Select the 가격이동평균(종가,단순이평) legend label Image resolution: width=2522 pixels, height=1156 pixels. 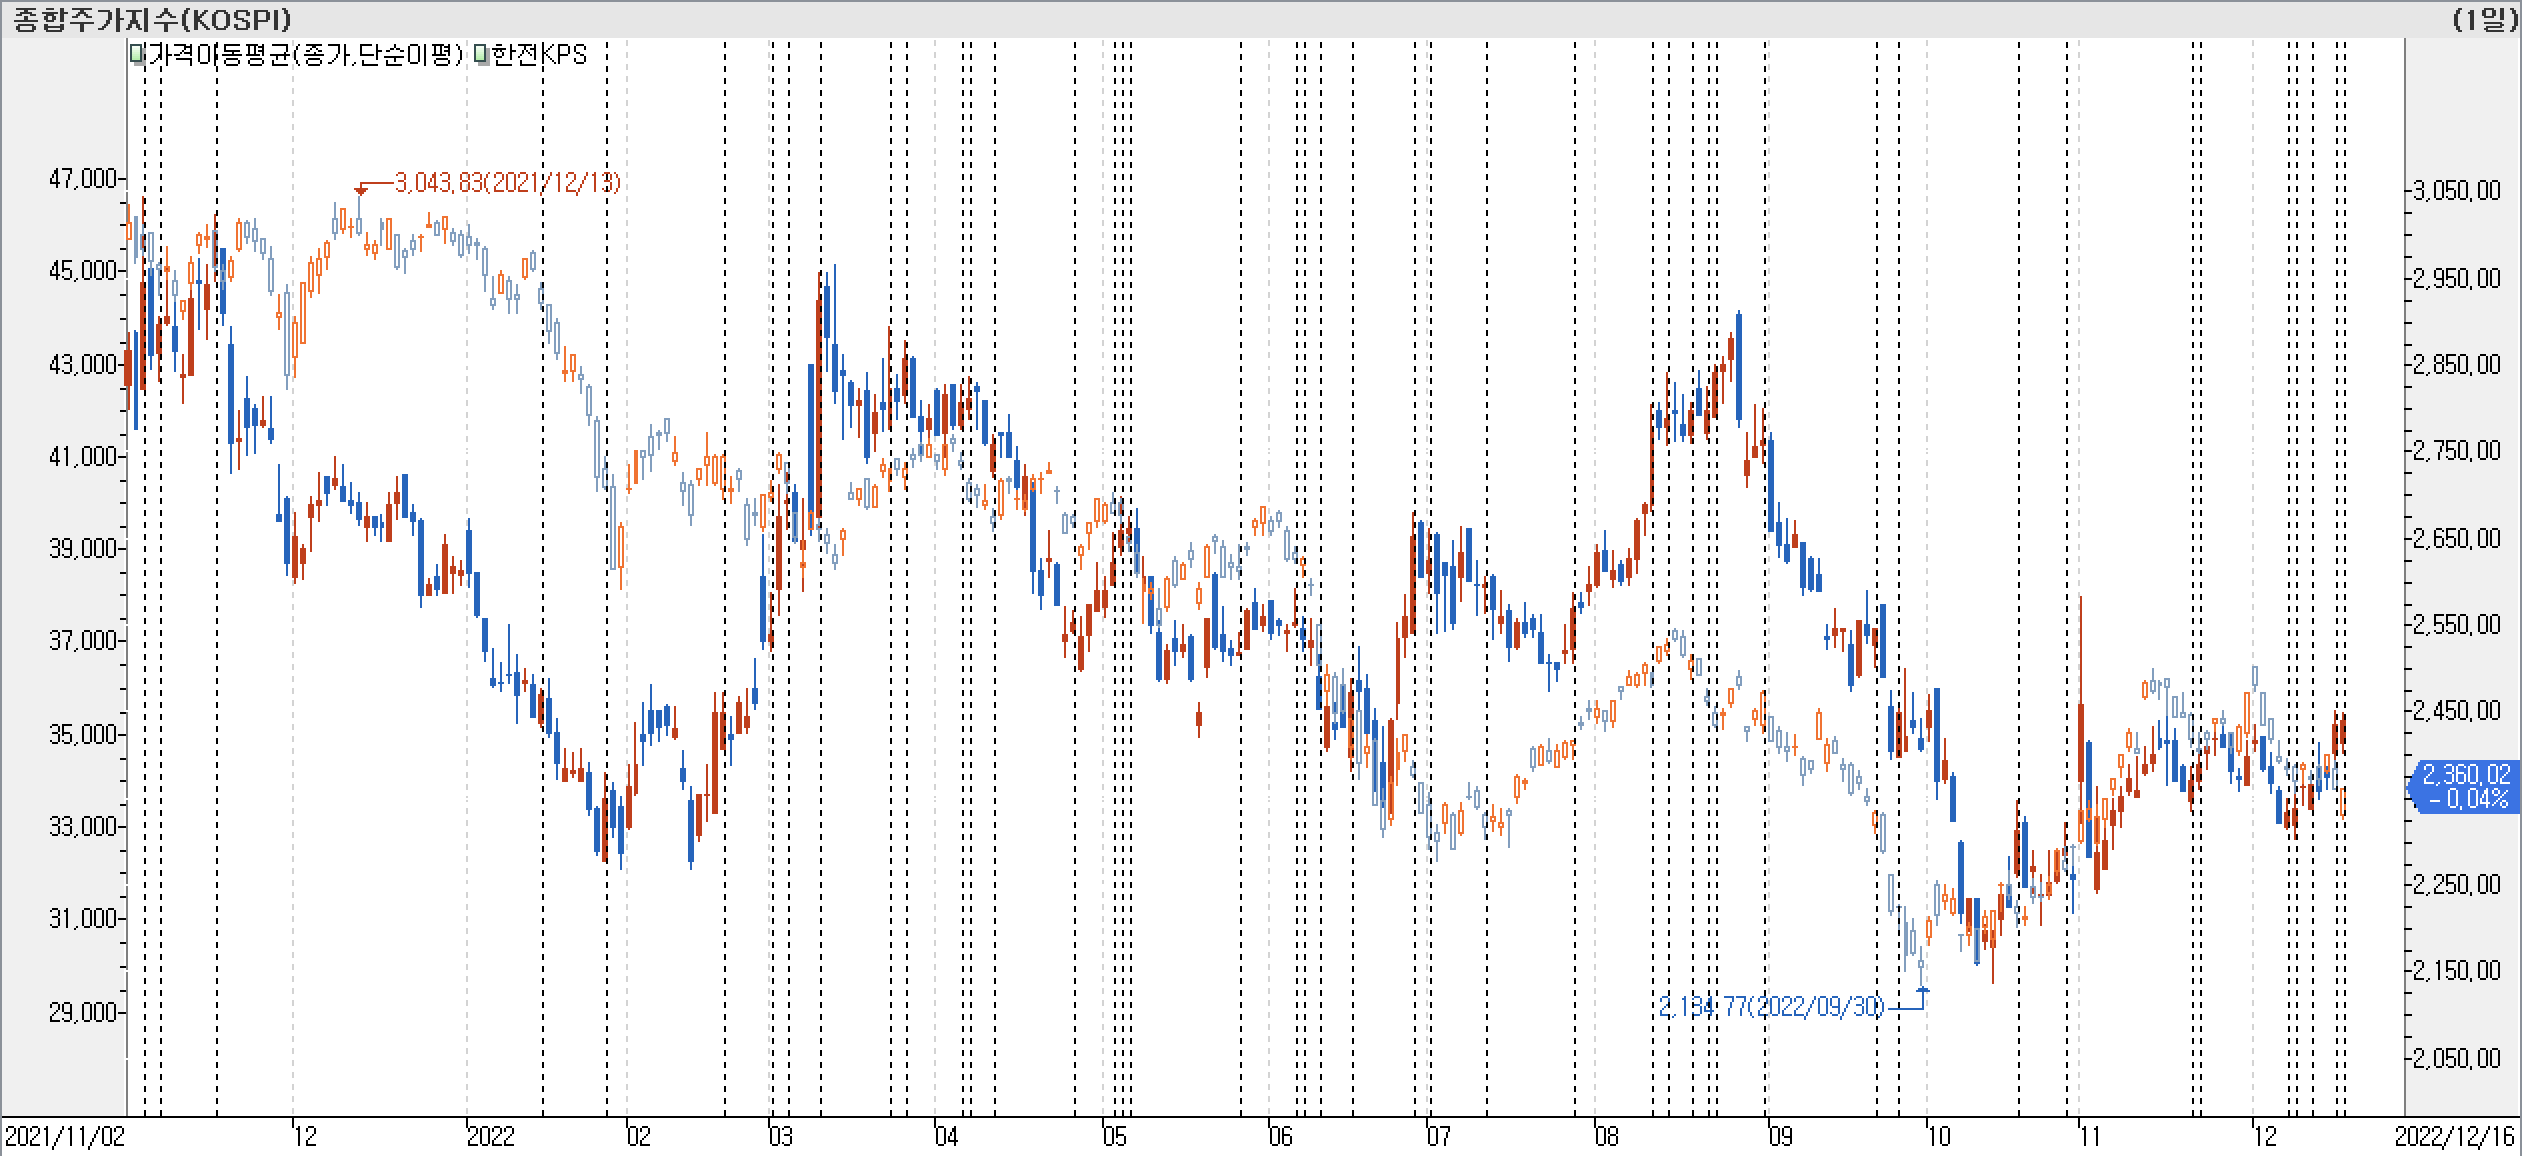pos(304,55)
